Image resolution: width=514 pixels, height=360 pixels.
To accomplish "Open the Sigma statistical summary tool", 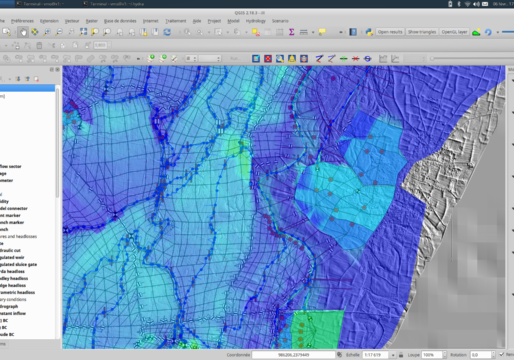I will (x=291, y=32).
